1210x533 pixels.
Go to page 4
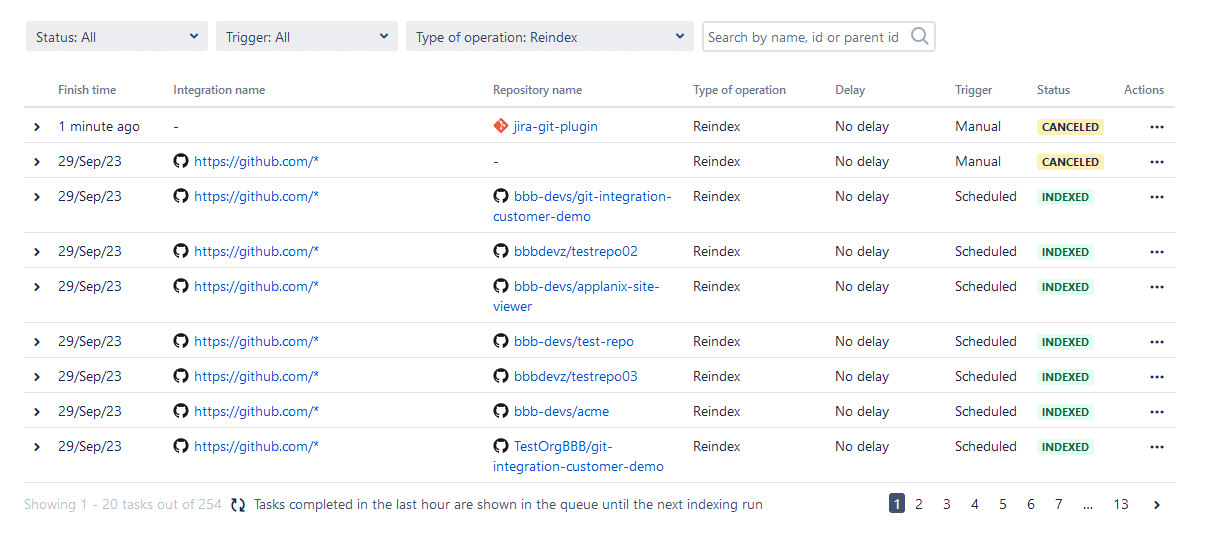coord(975,505)
